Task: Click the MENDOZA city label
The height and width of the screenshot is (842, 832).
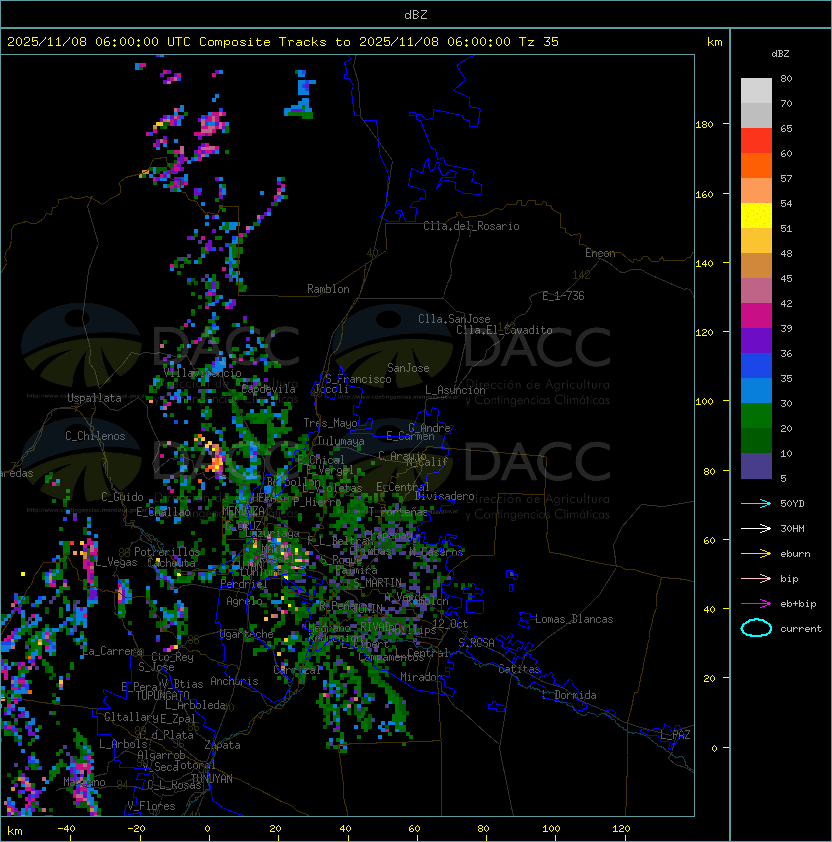Action: [x=243, y=510]
